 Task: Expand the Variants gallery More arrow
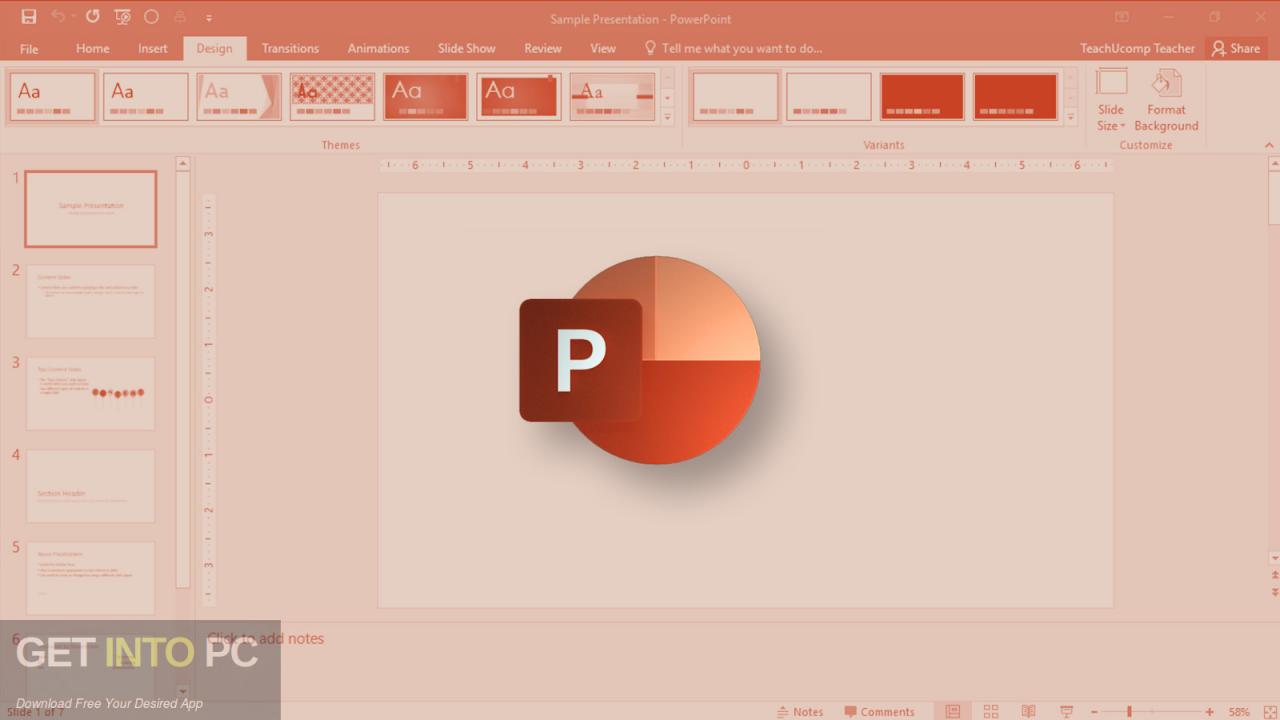coord(1070,117)
